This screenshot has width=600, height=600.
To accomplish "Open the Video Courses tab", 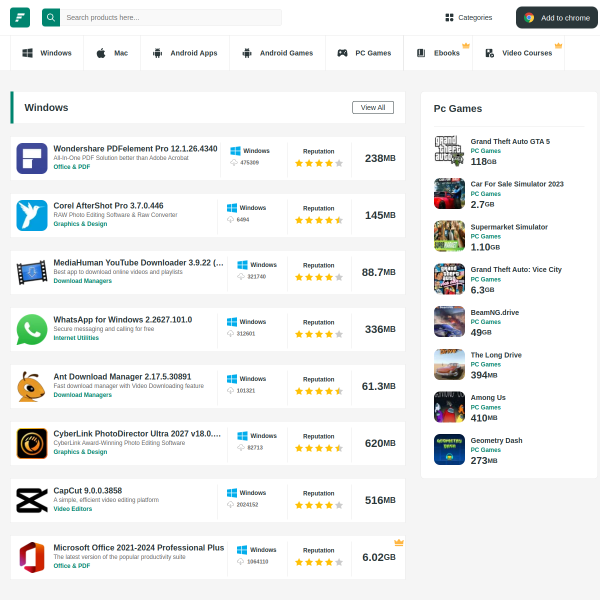I will [x=519, y=53].
